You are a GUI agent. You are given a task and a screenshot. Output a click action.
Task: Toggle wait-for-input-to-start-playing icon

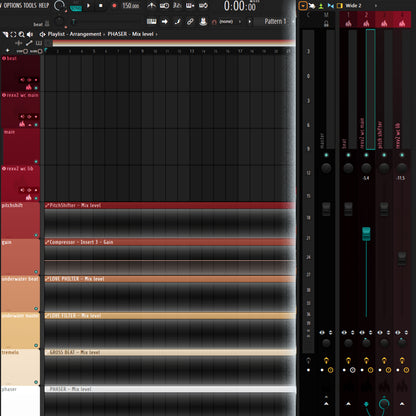pyautogui.click(x=164, y=5)
